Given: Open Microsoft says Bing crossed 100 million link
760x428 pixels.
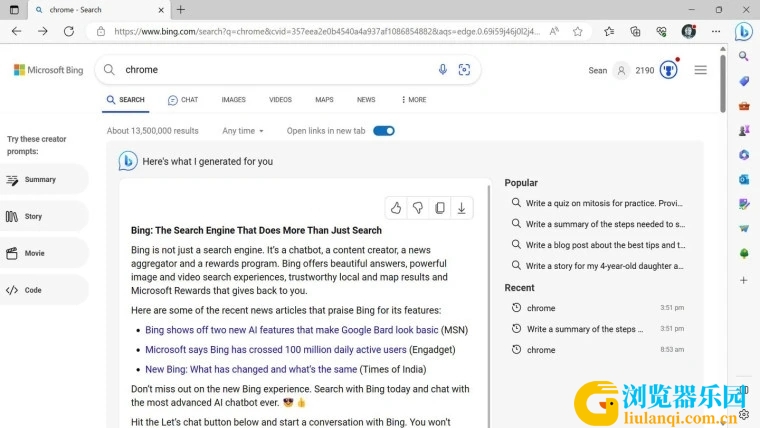Looking at the screenshot, I should tap(276, 349).
